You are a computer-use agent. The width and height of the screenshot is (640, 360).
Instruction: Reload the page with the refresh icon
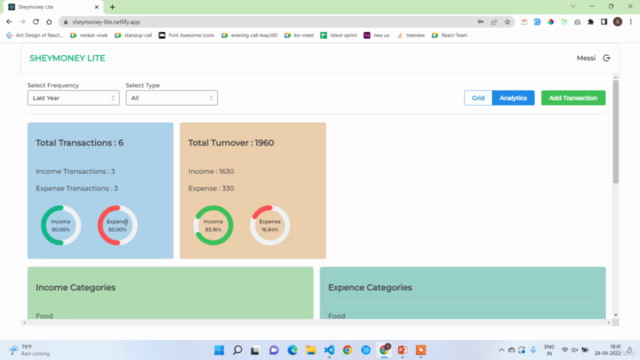36,22
